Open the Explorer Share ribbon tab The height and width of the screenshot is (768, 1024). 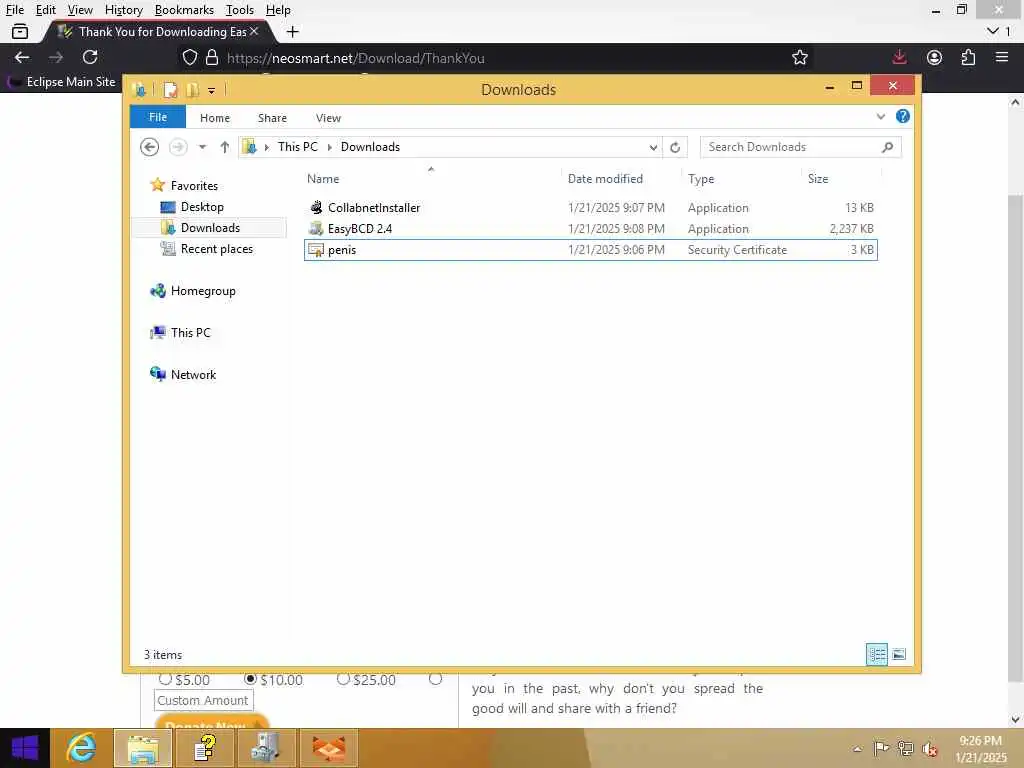tap(272, 118)
